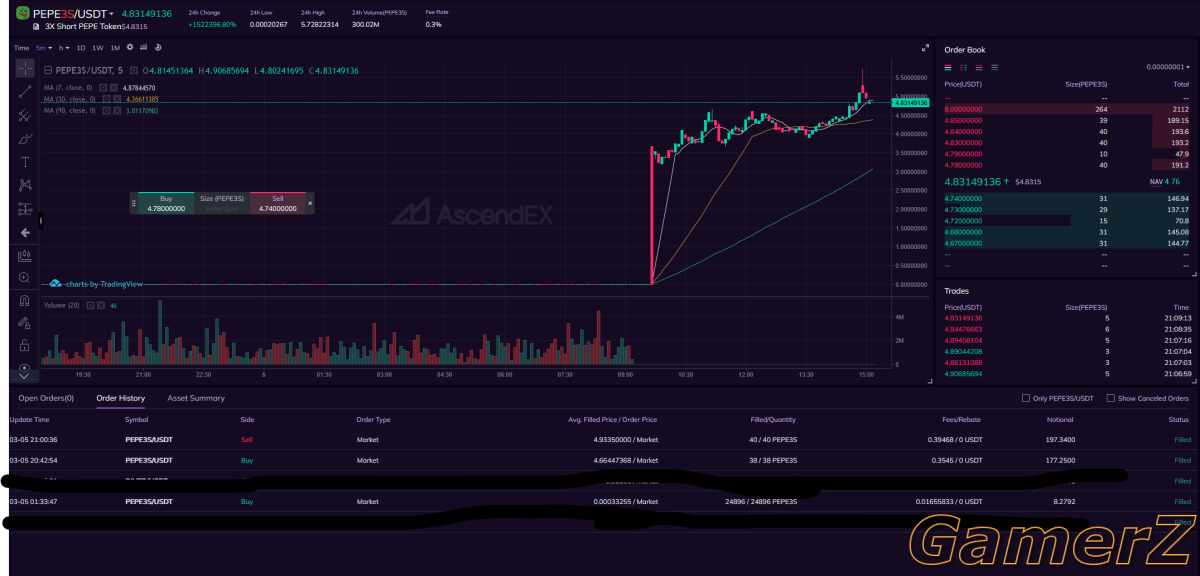
Task: Open the order book precision dropdown
Action: click(1168, 67)
